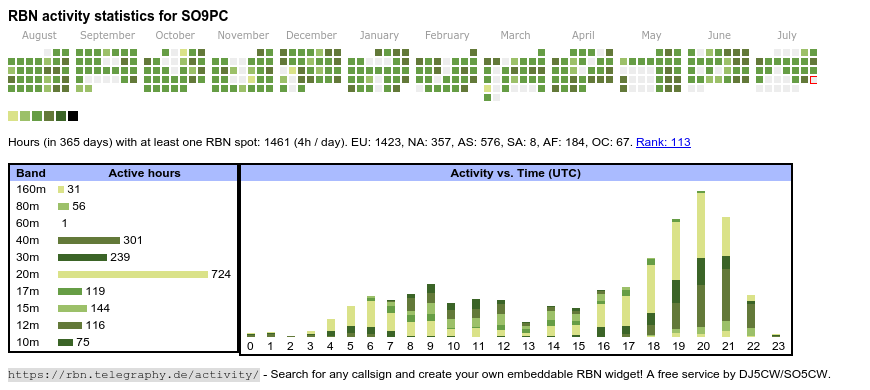The height and width of the screenshot is (390, 870).
Task: Click the 15m band horizontal bar
Action: [x=73, y=308]
